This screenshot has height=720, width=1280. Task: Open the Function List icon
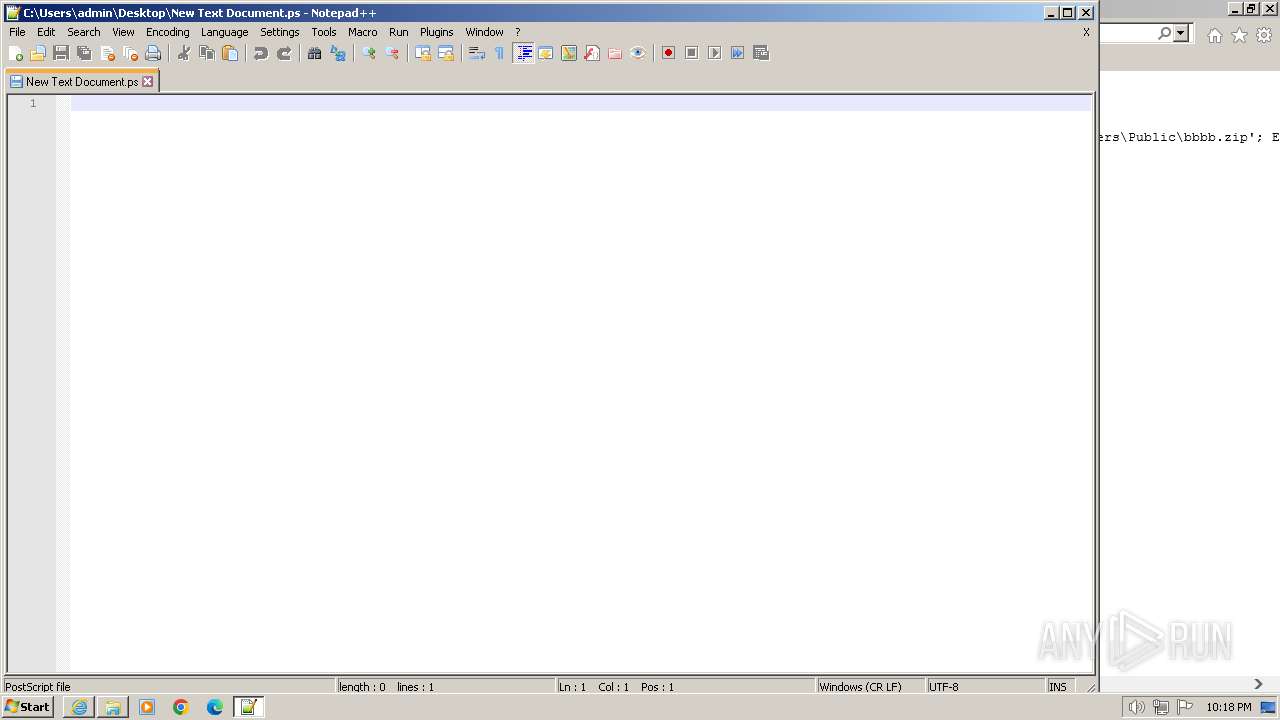click(x=592, y=53)
